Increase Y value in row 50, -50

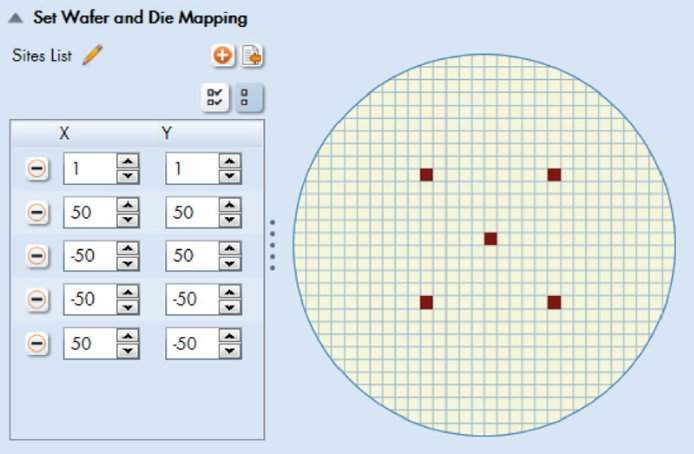point(230,335)
